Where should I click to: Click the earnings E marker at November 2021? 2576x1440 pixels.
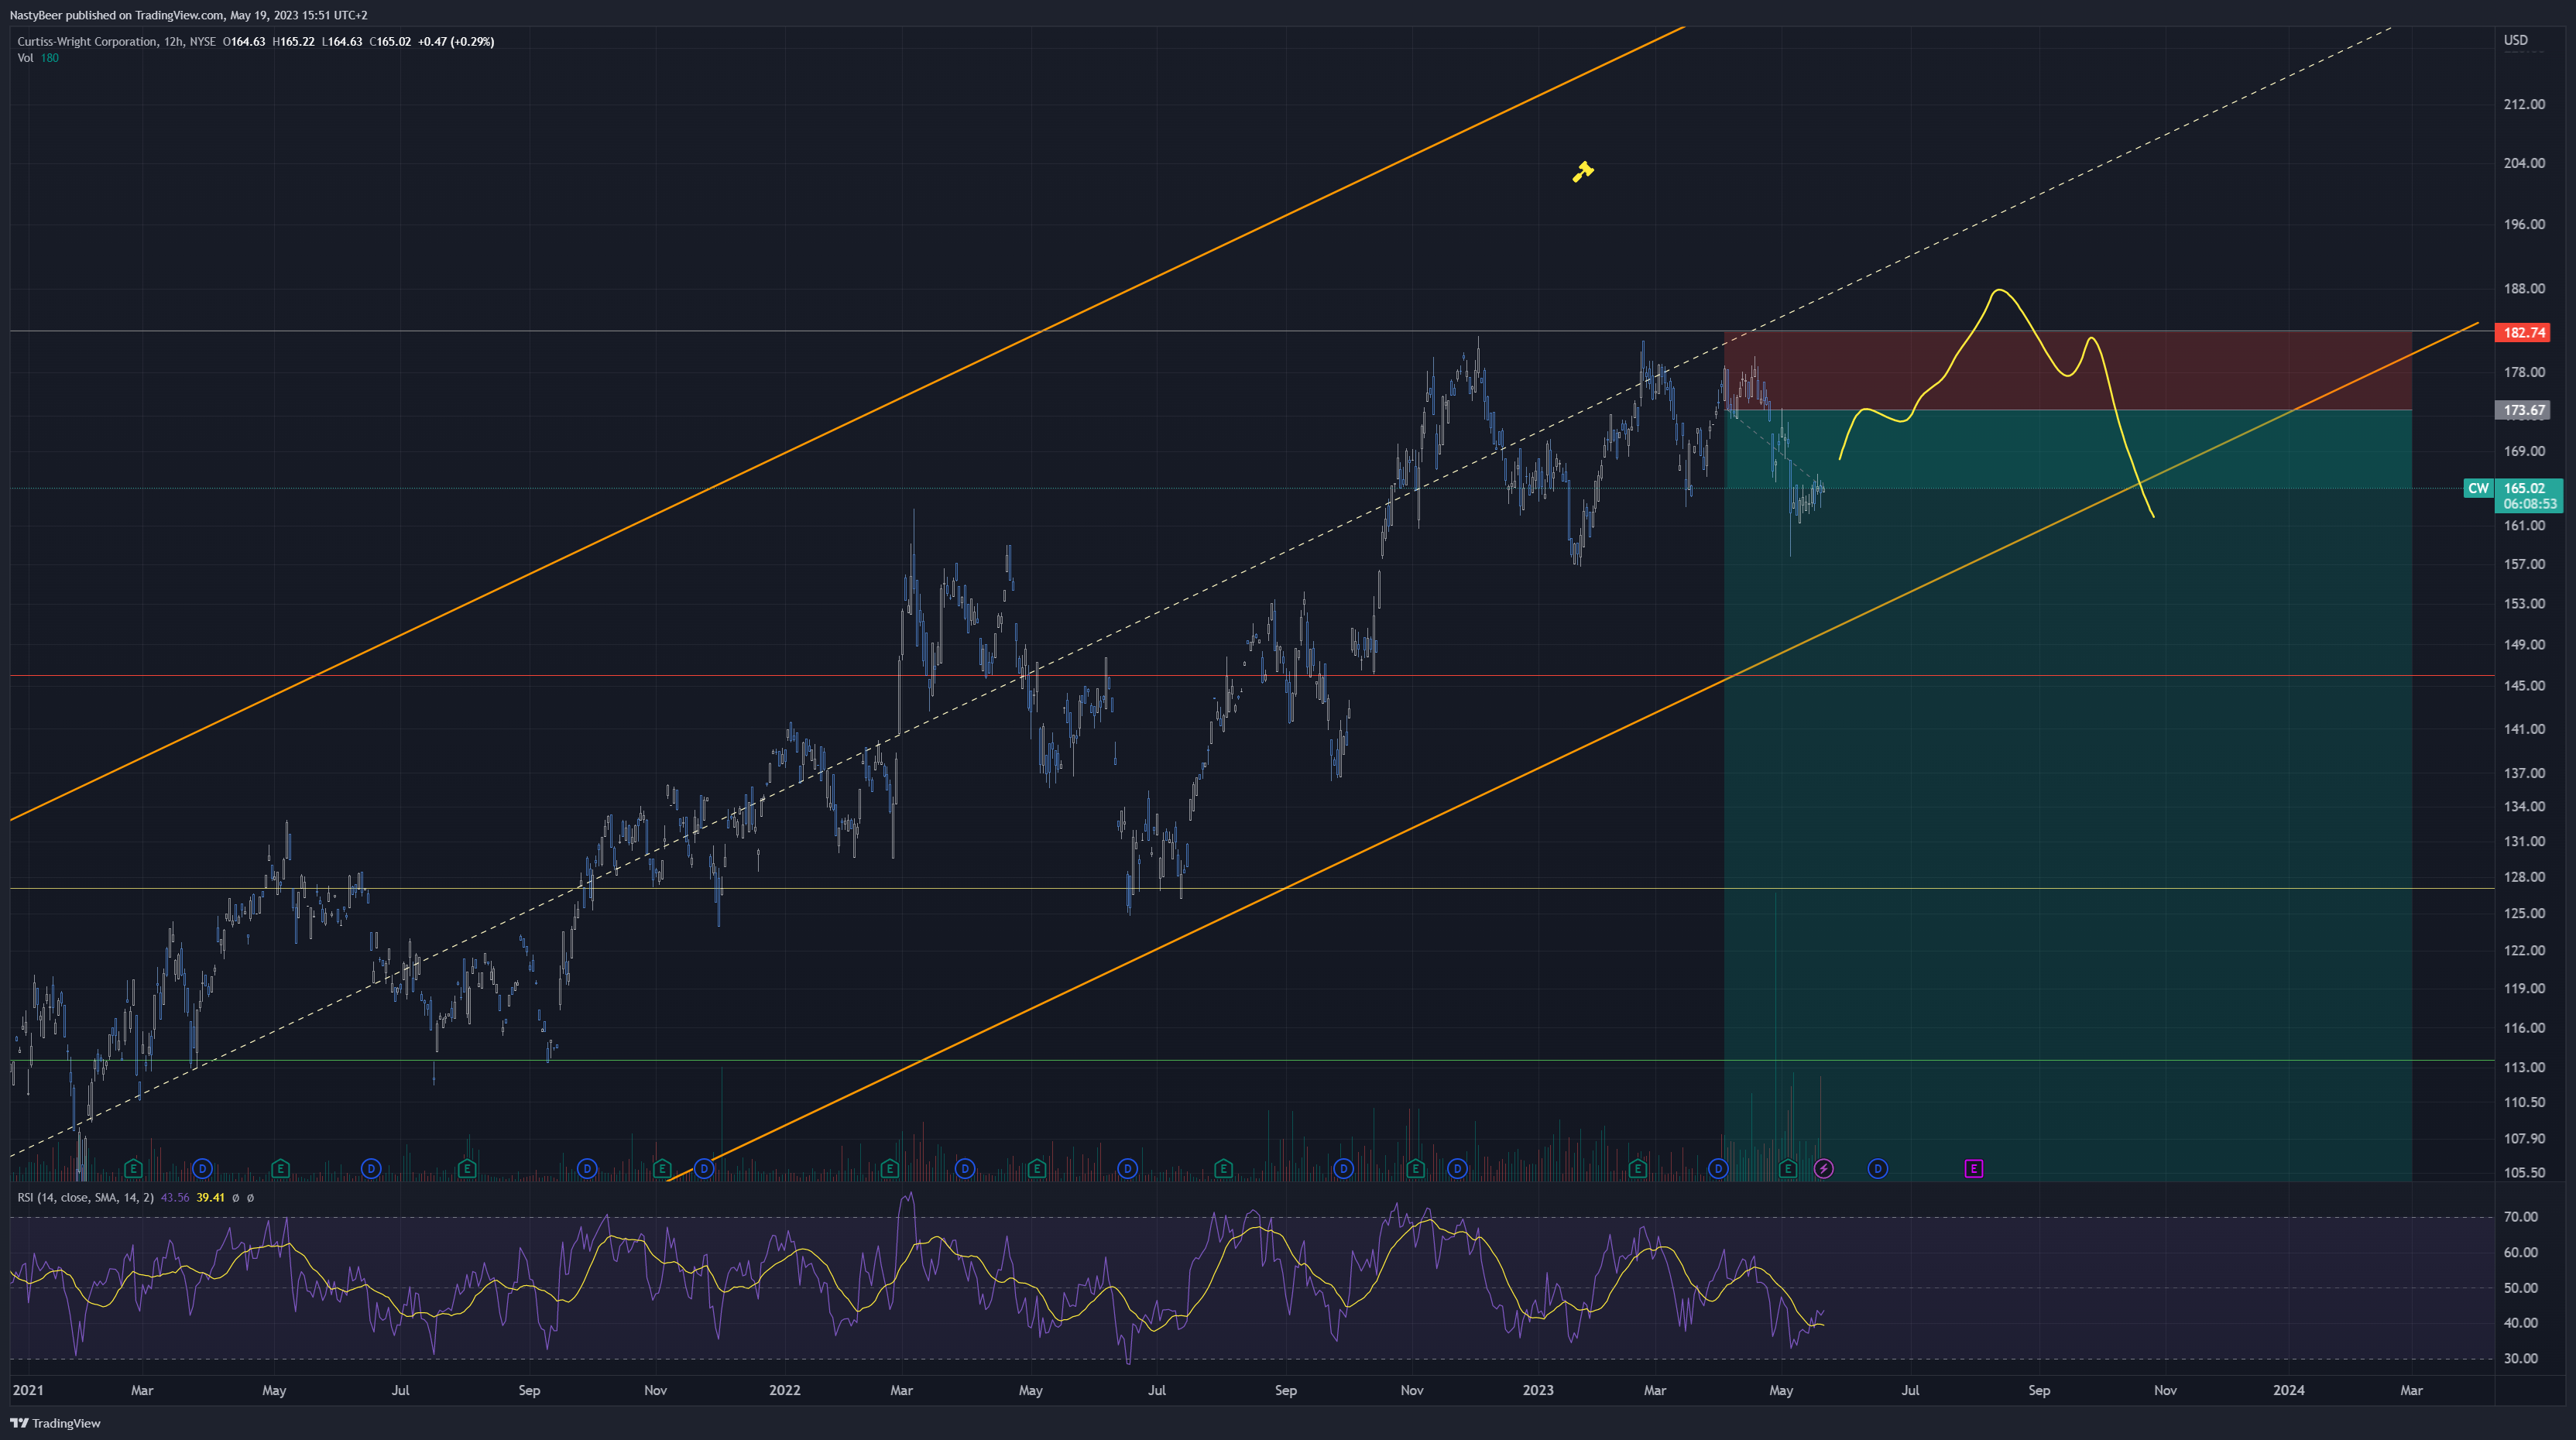pyautogui.click(x=661, y=1168)
